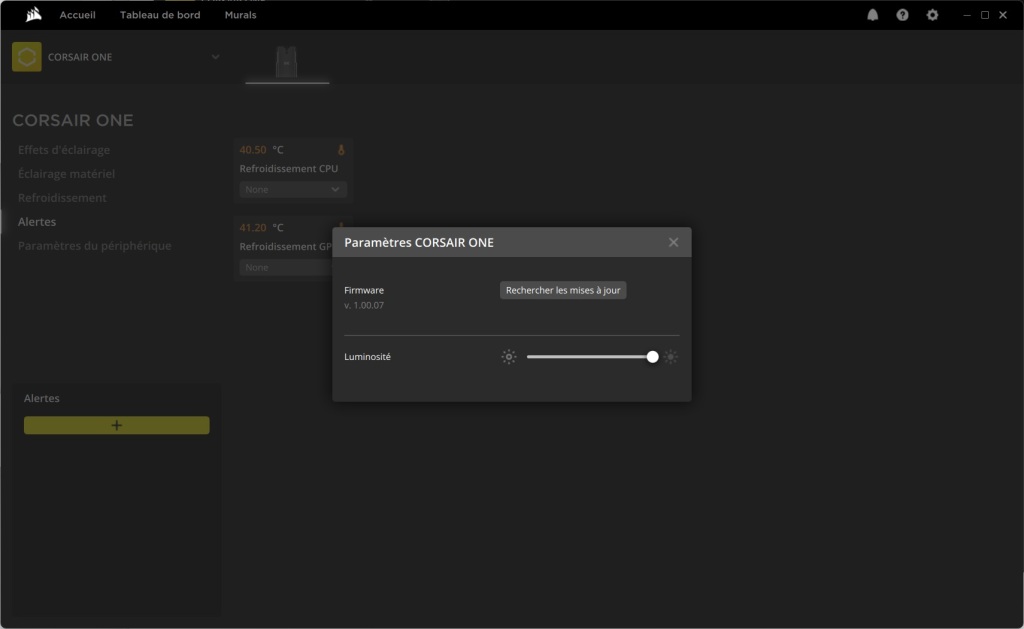Open the Refroidissement CPU None dropdown
1024x629 pixels.
tap(293, 189)
